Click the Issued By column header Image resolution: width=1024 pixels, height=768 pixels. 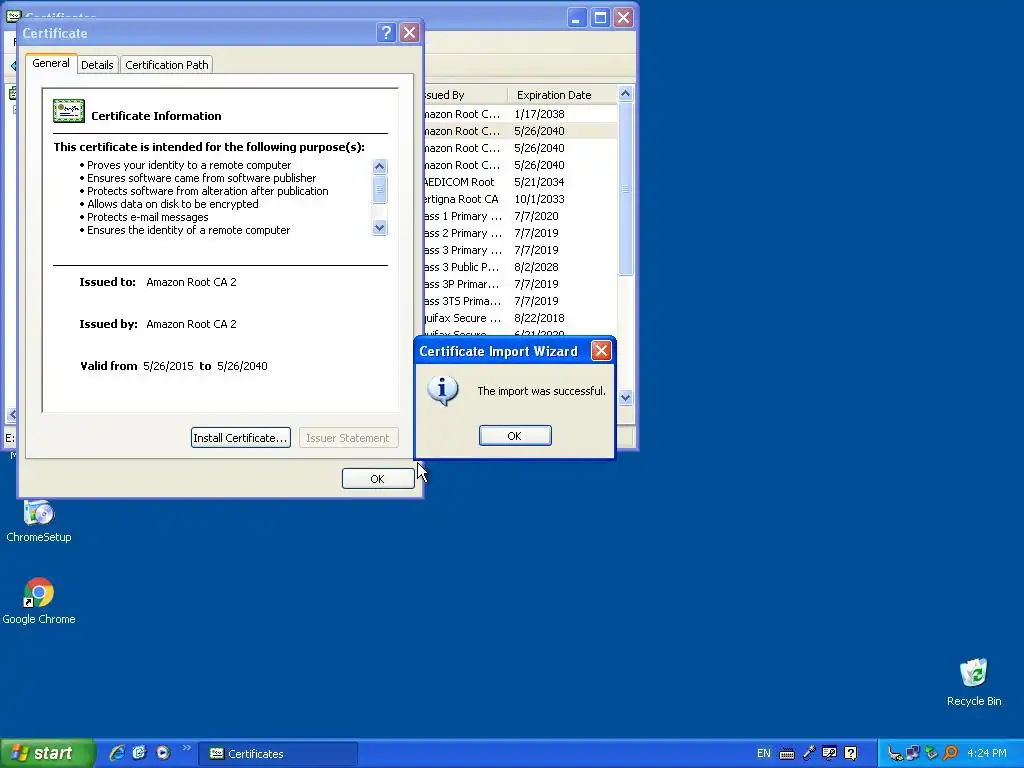click(x=464, y=95)
